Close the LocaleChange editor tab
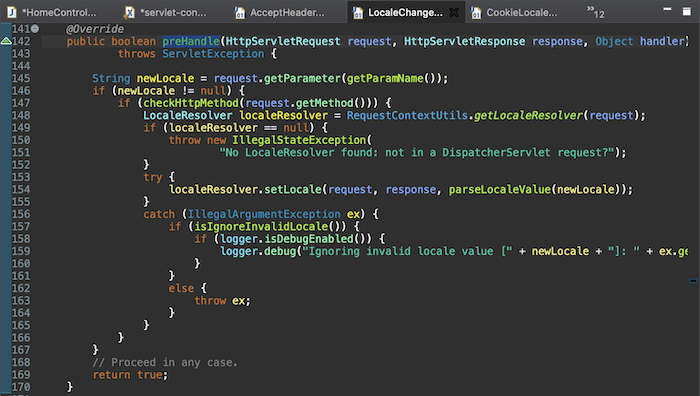The width and height of the screenshot is (700, 396). [454, 13]
